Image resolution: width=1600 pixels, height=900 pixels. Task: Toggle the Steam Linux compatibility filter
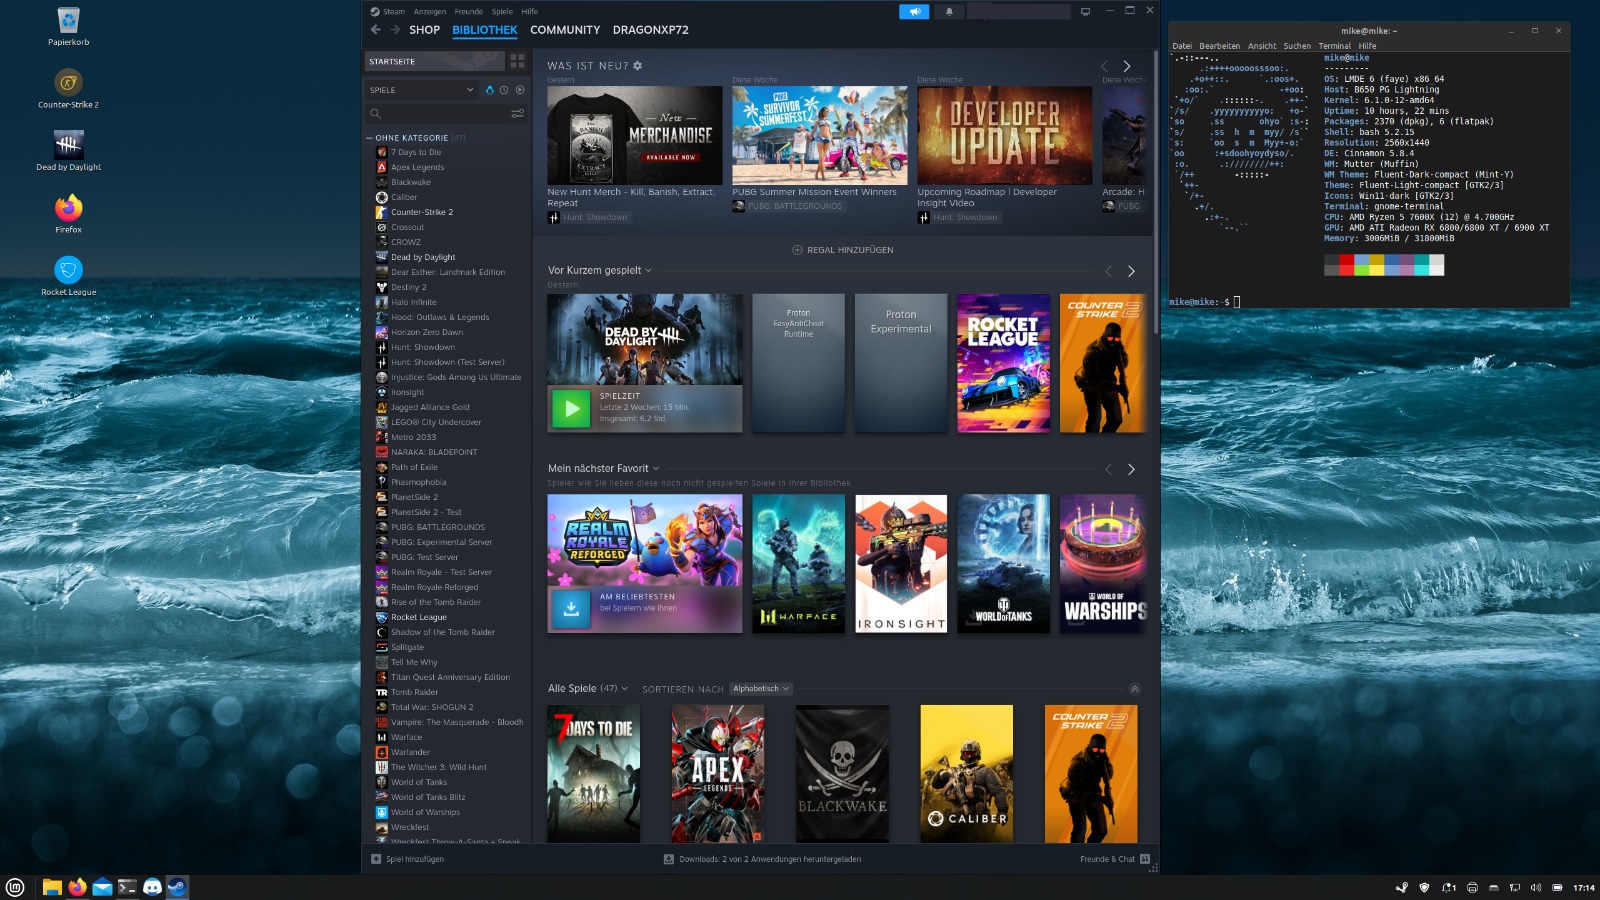pos(489,90)
